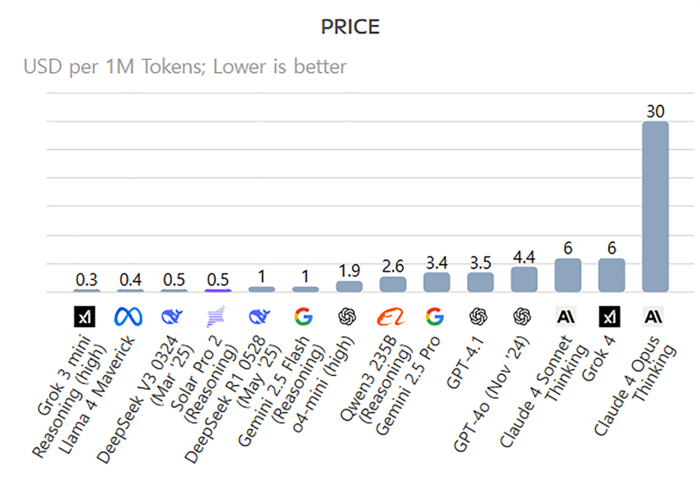
Task: Click the Gemini 2.5 Flash (Reasoning) axis label
Action: coord(281,391)
